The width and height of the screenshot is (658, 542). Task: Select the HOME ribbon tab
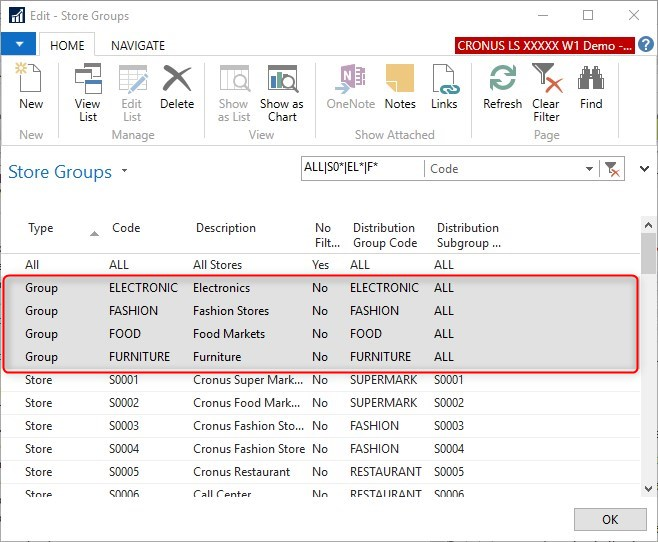68,45
